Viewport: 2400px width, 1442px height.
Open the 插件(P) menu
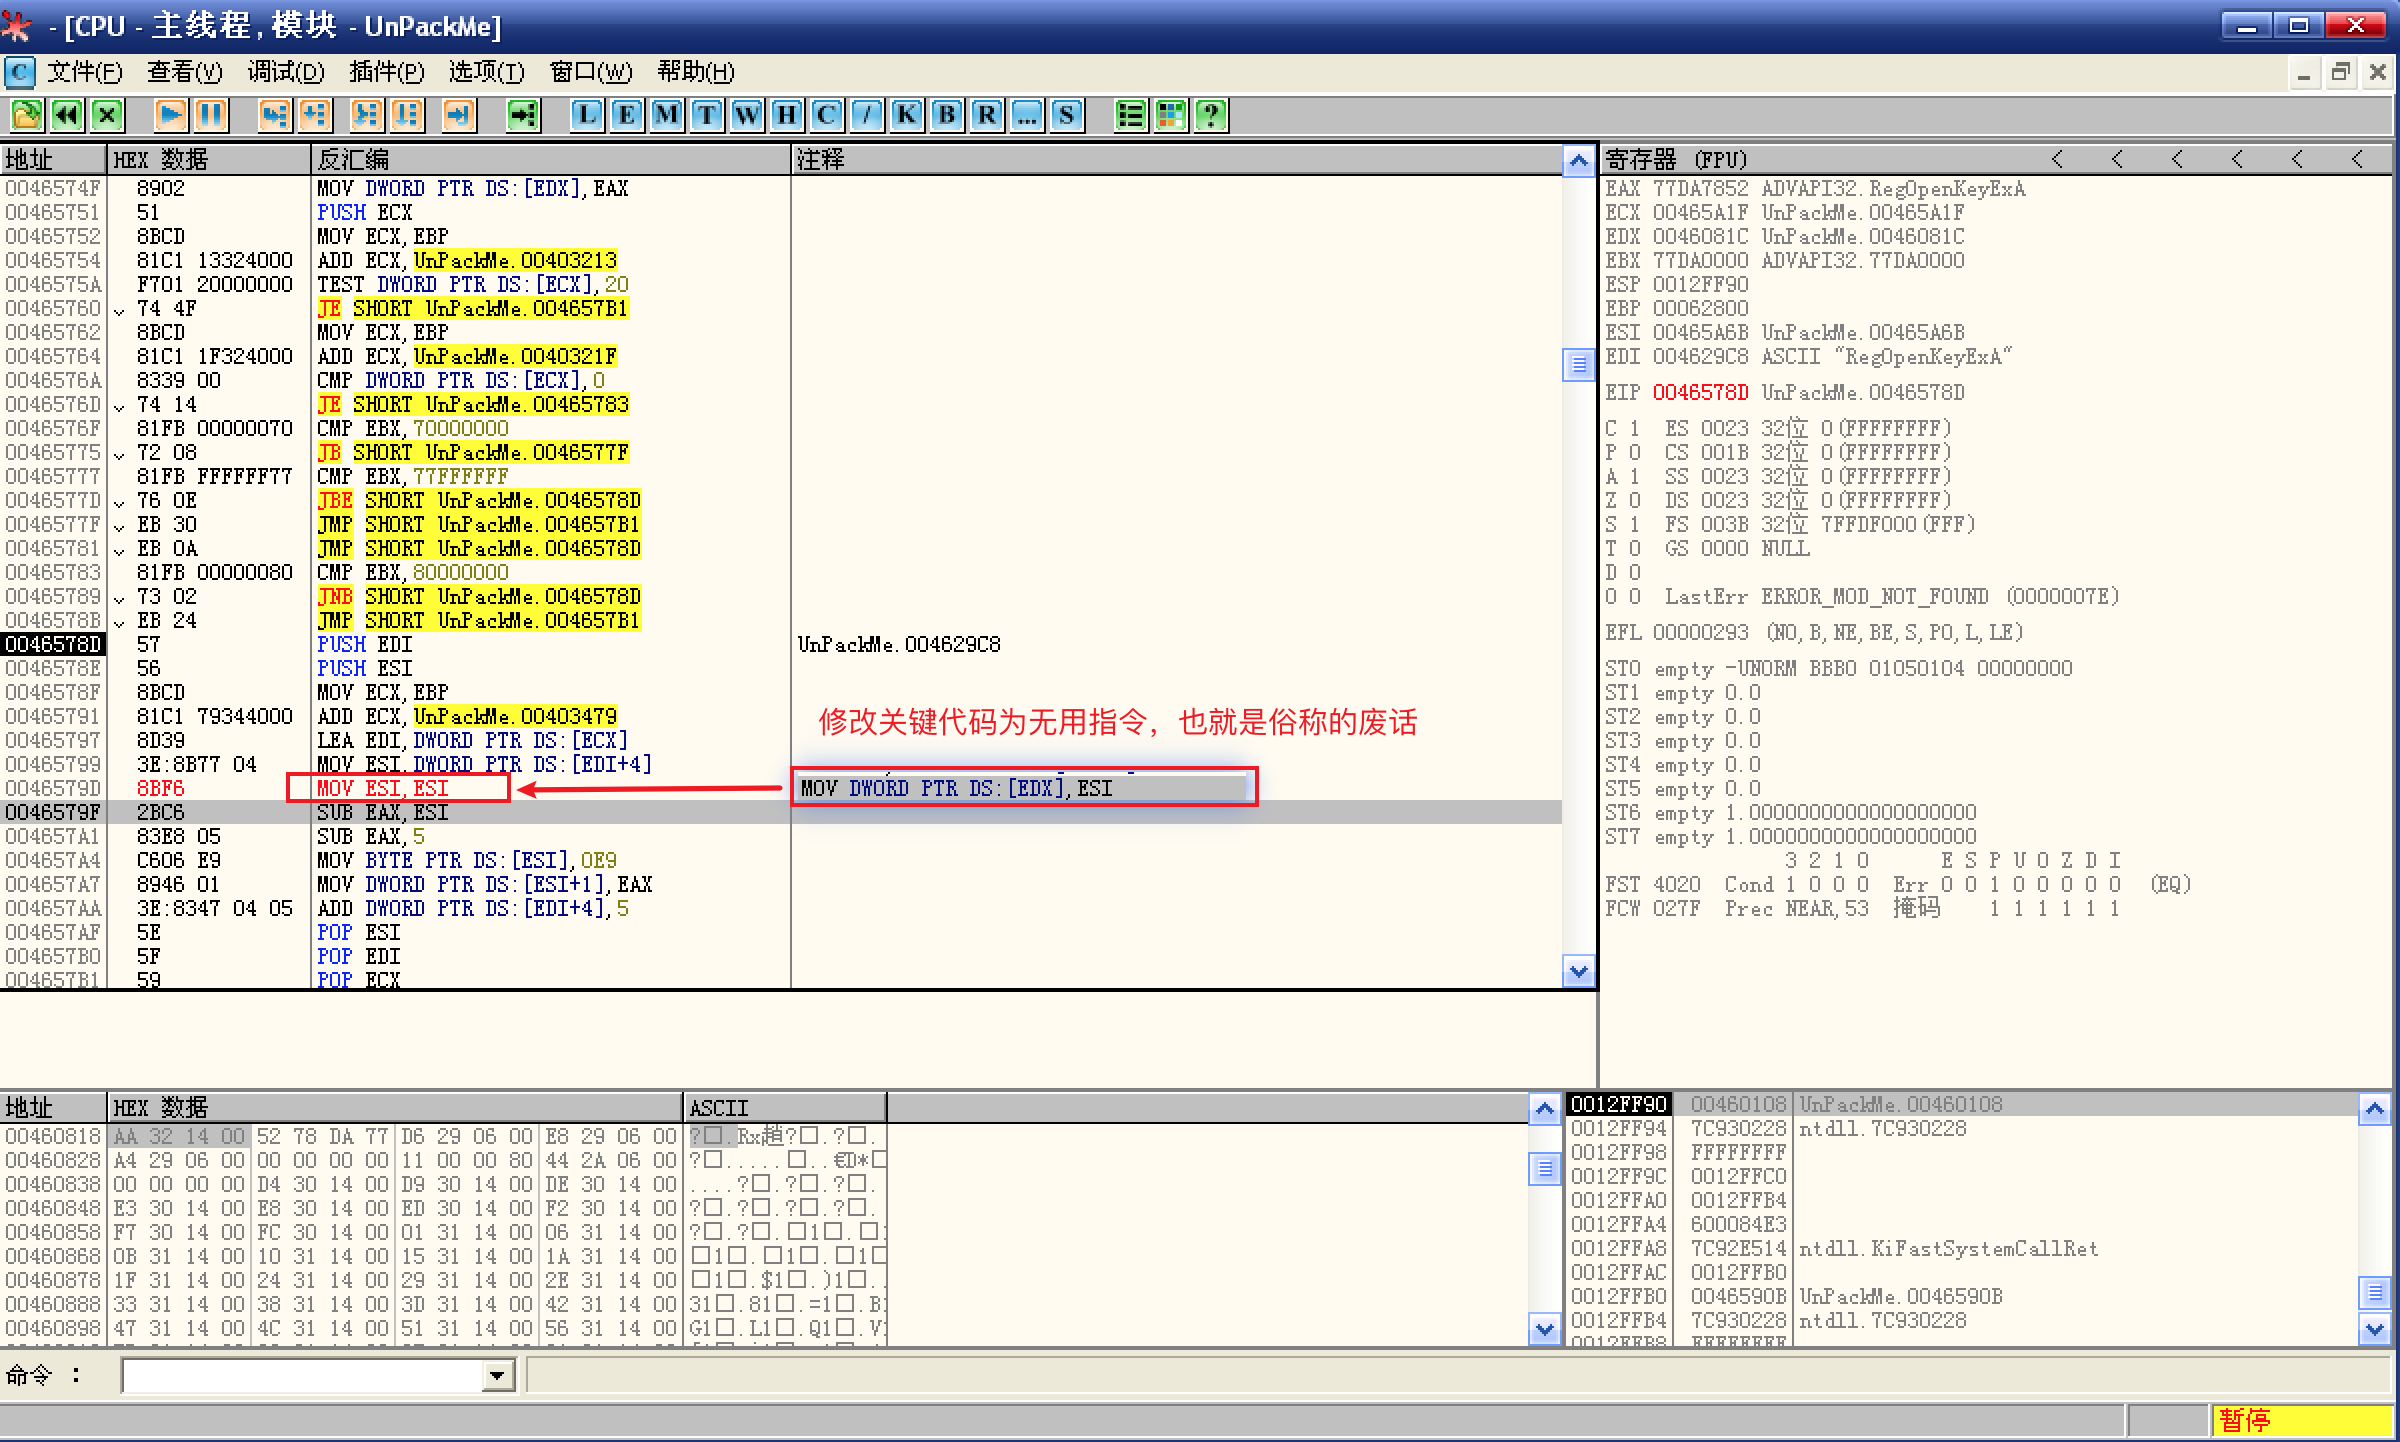(386, 72)
